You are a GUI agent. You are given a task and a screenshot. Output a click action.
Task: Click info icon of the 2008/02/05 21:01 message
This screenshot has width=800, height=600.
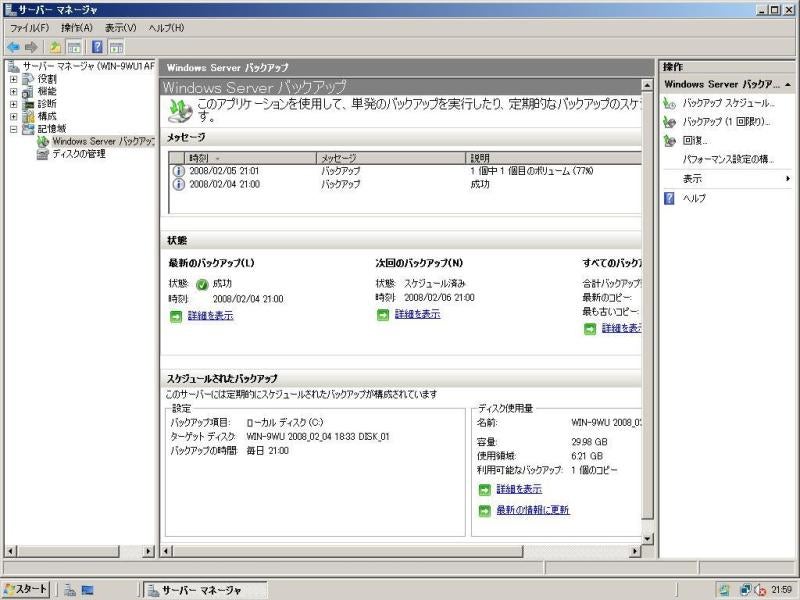(178, 171)
